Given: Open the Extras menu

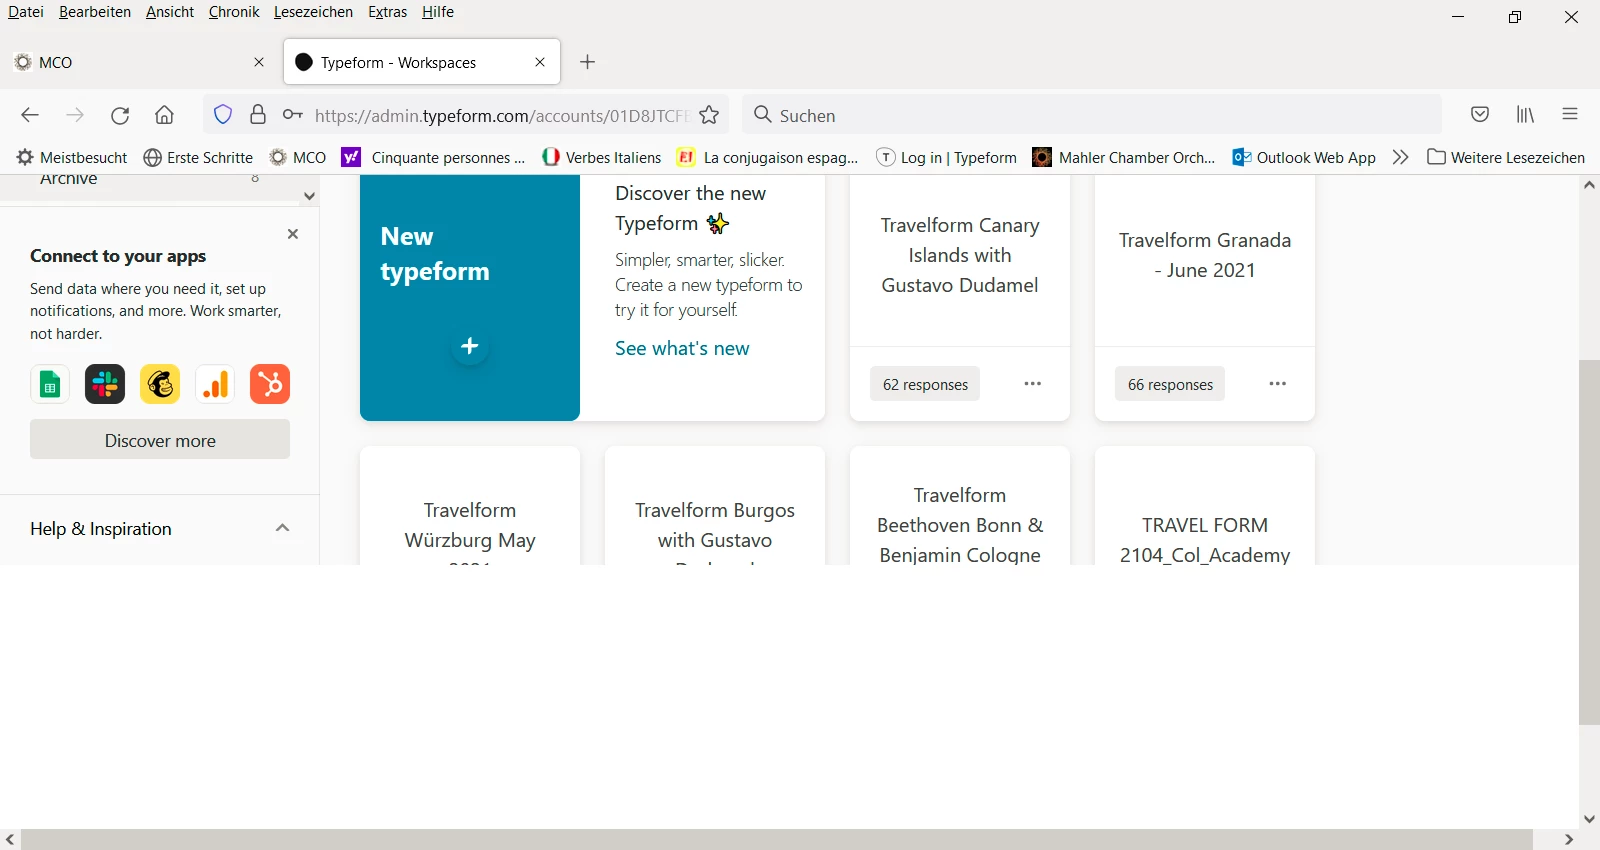Looking at the screenshot, I should [387, 12].
